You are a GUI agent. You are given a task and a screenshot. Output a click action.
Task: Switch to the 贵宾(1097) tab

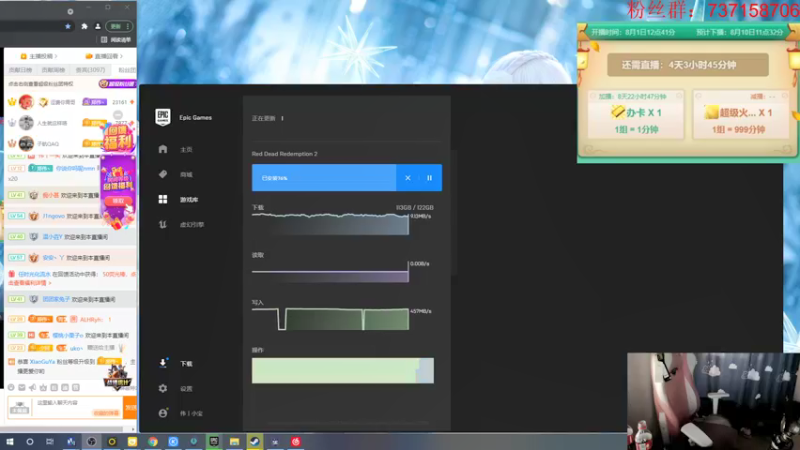(x=90, y=70)
